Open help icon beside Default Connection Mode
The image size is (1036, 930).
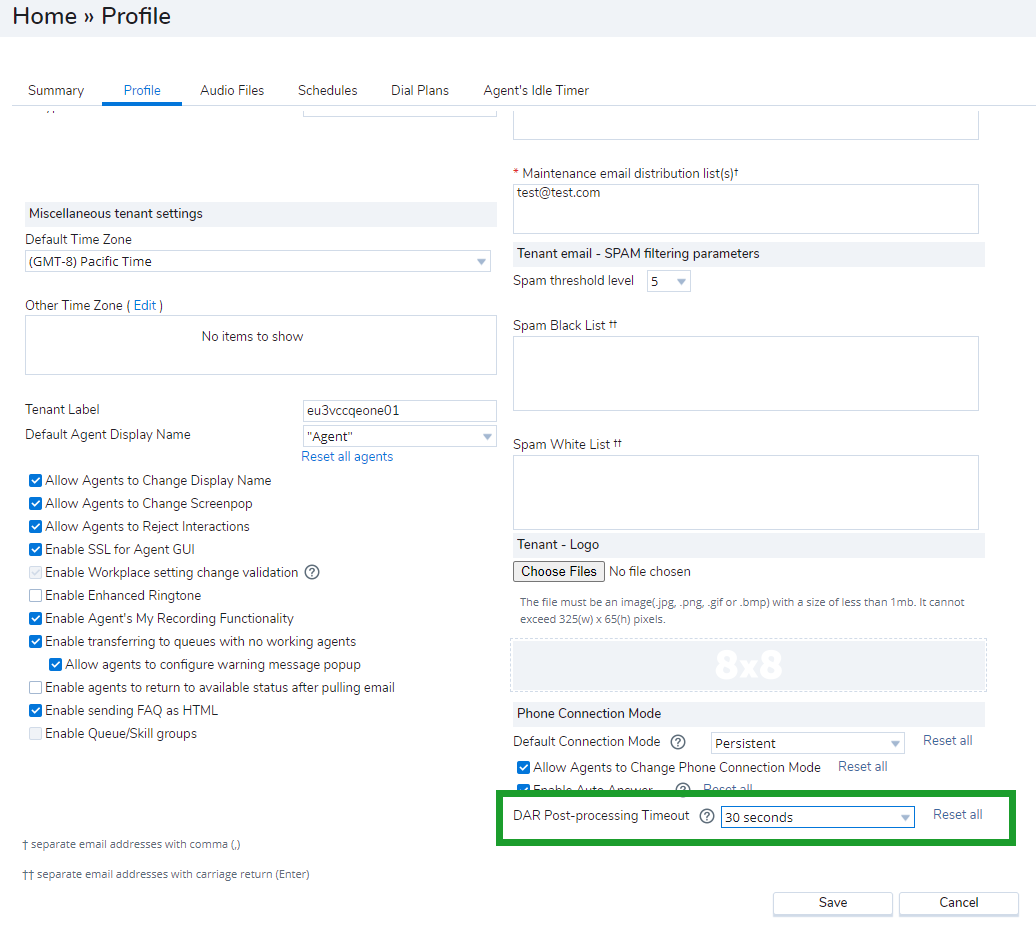coord(678,742)
